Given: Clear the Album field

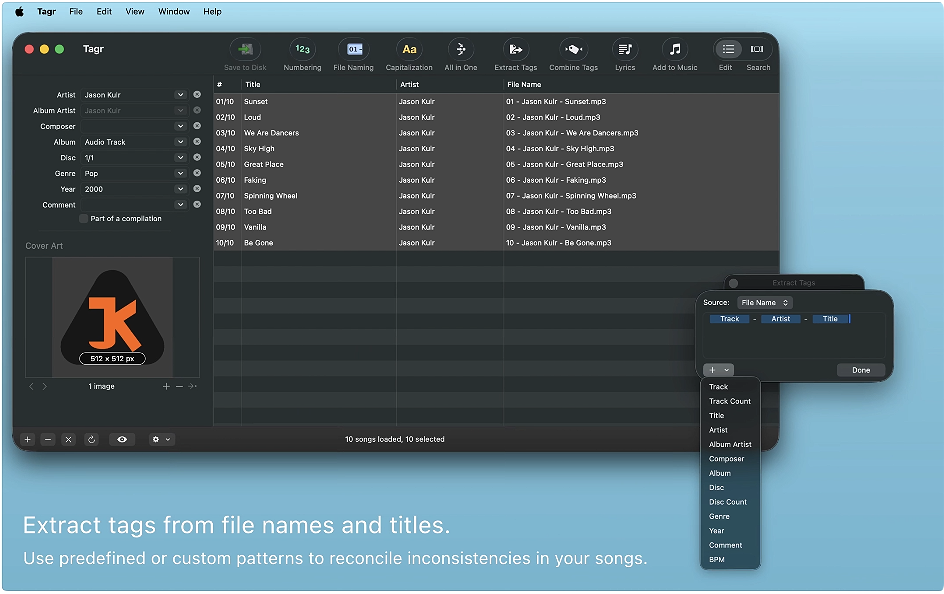Looking at the screenshot, I should 197,141.
